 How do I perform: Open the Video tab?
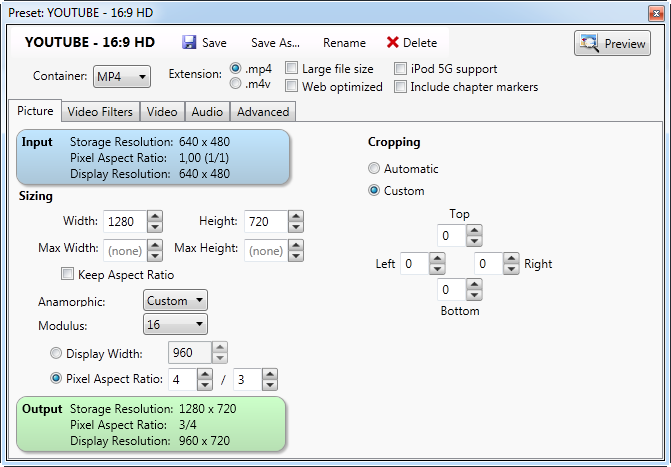(x=162, y=112)
